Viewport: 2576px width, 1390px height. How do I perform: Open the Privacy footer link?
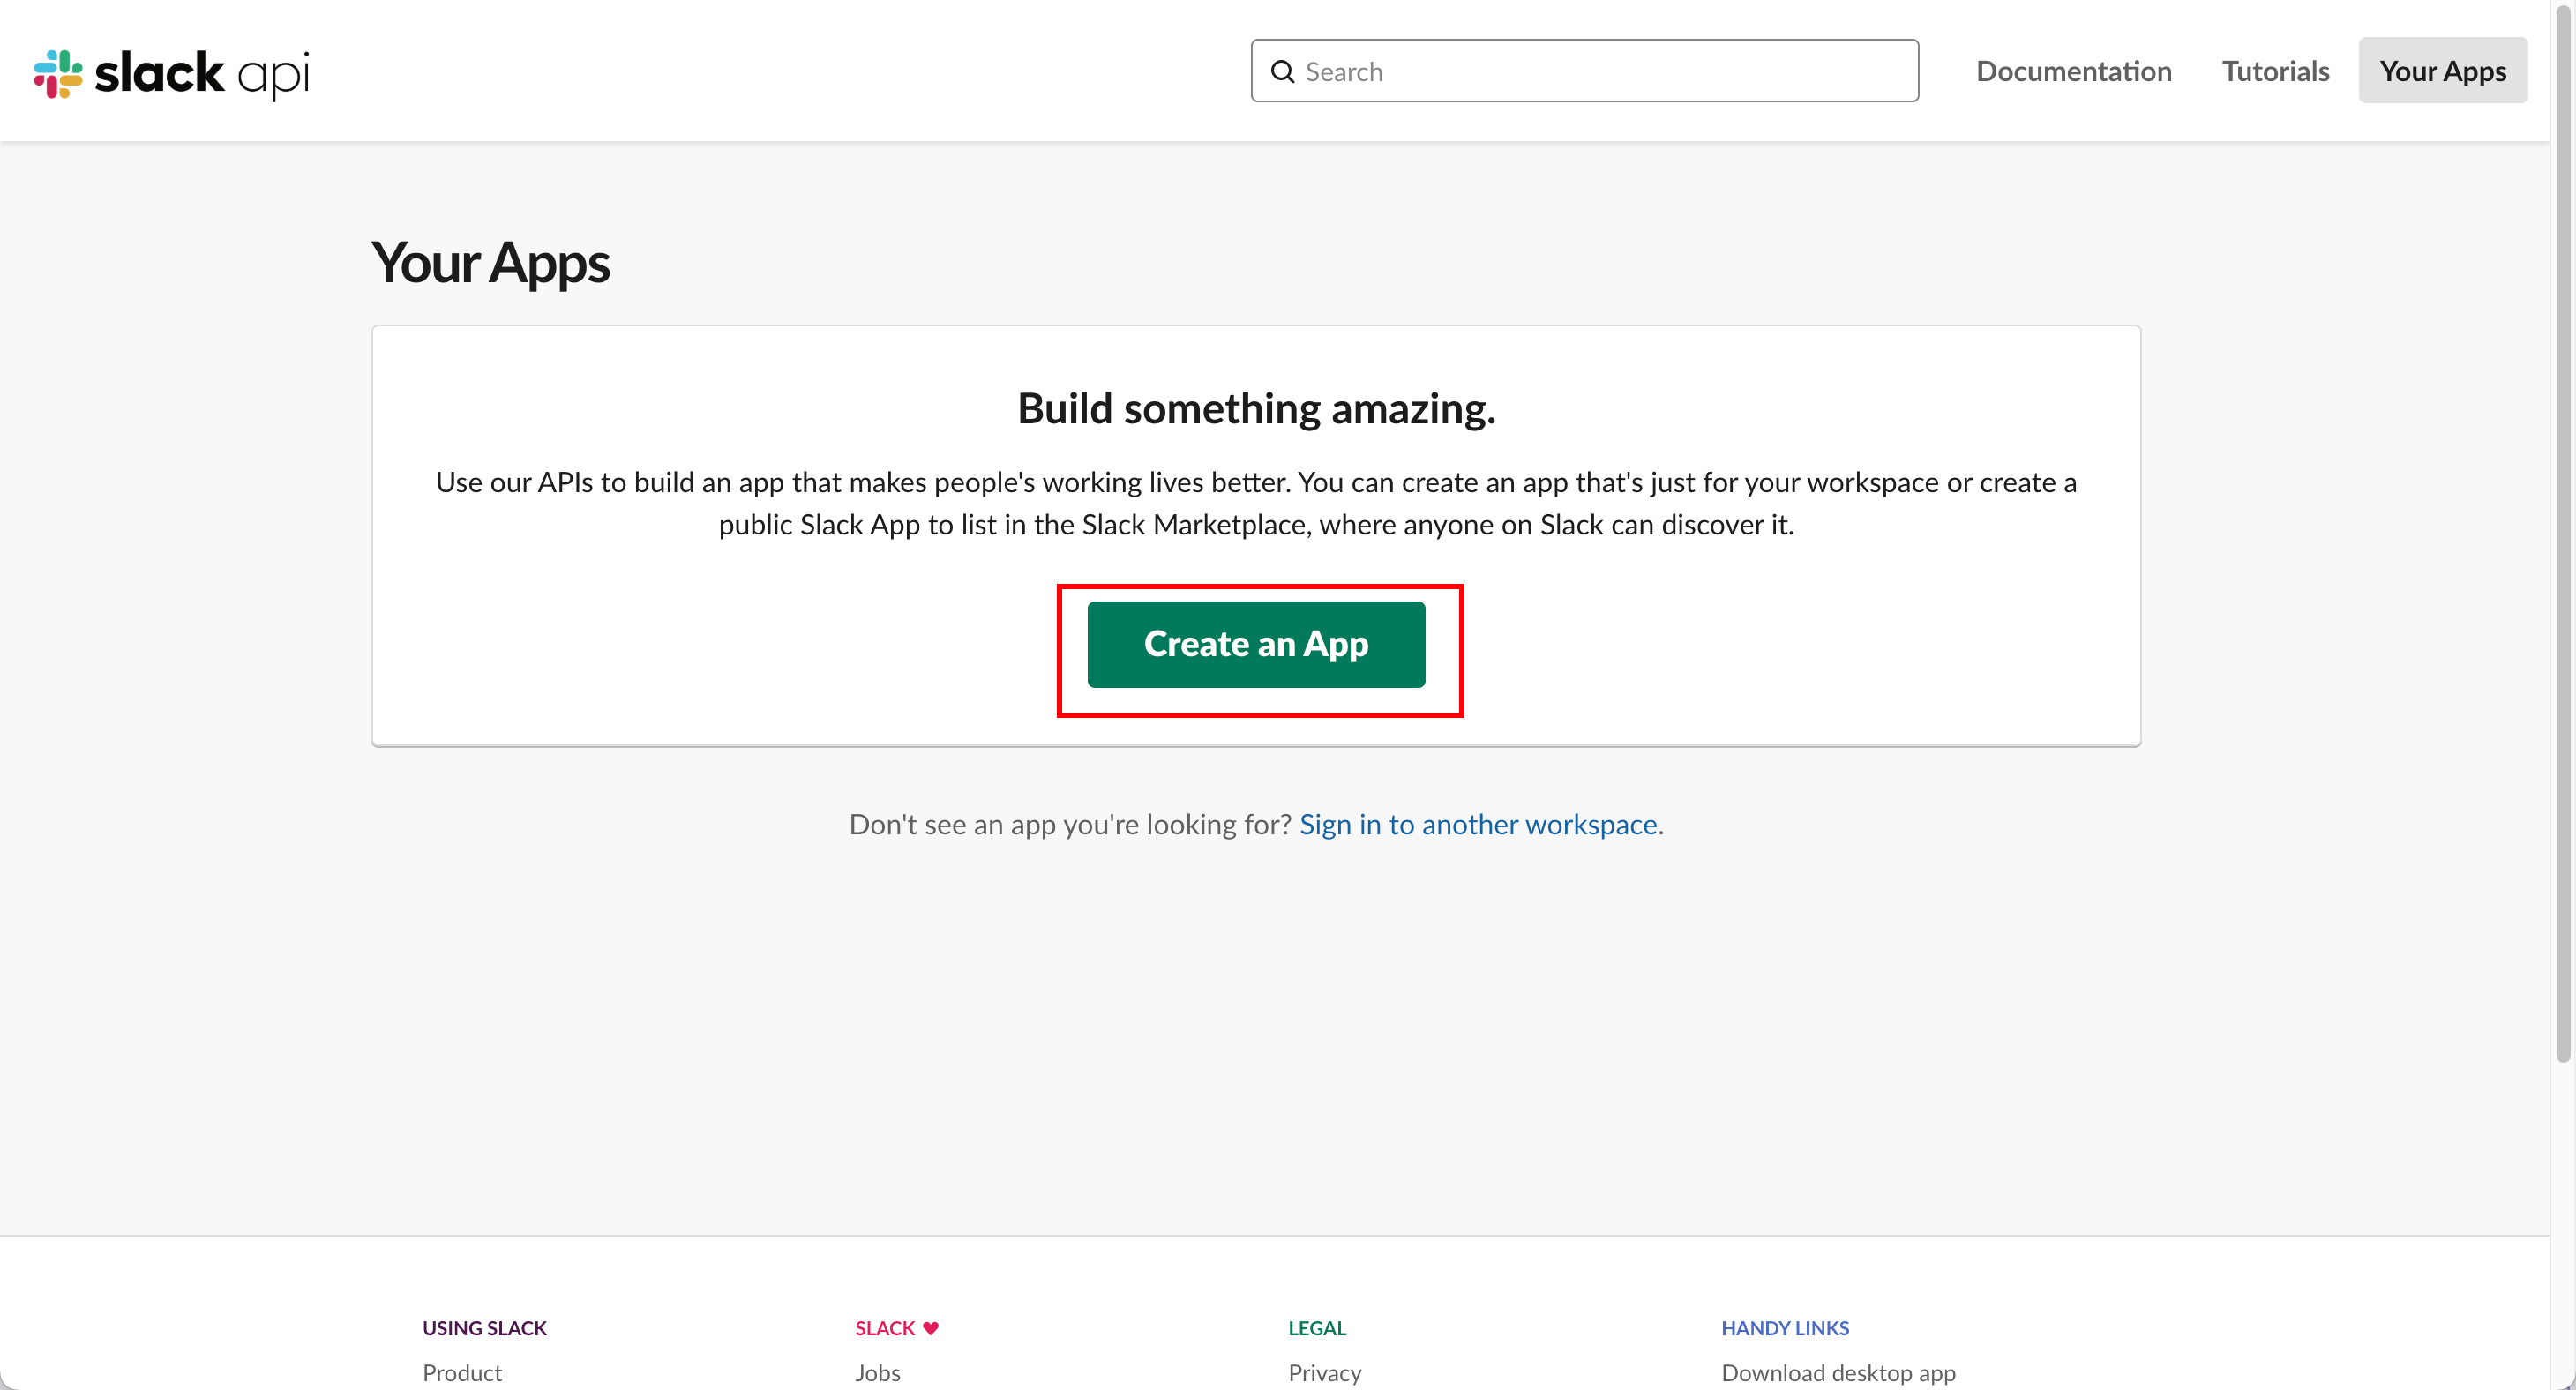(x=1324, y=1372)
